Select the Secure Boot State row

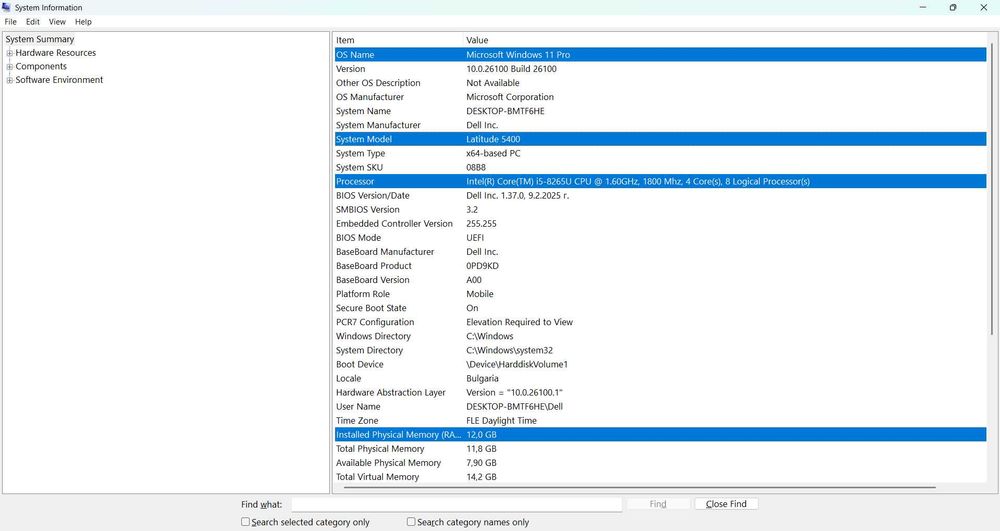[x=661, y=308]
